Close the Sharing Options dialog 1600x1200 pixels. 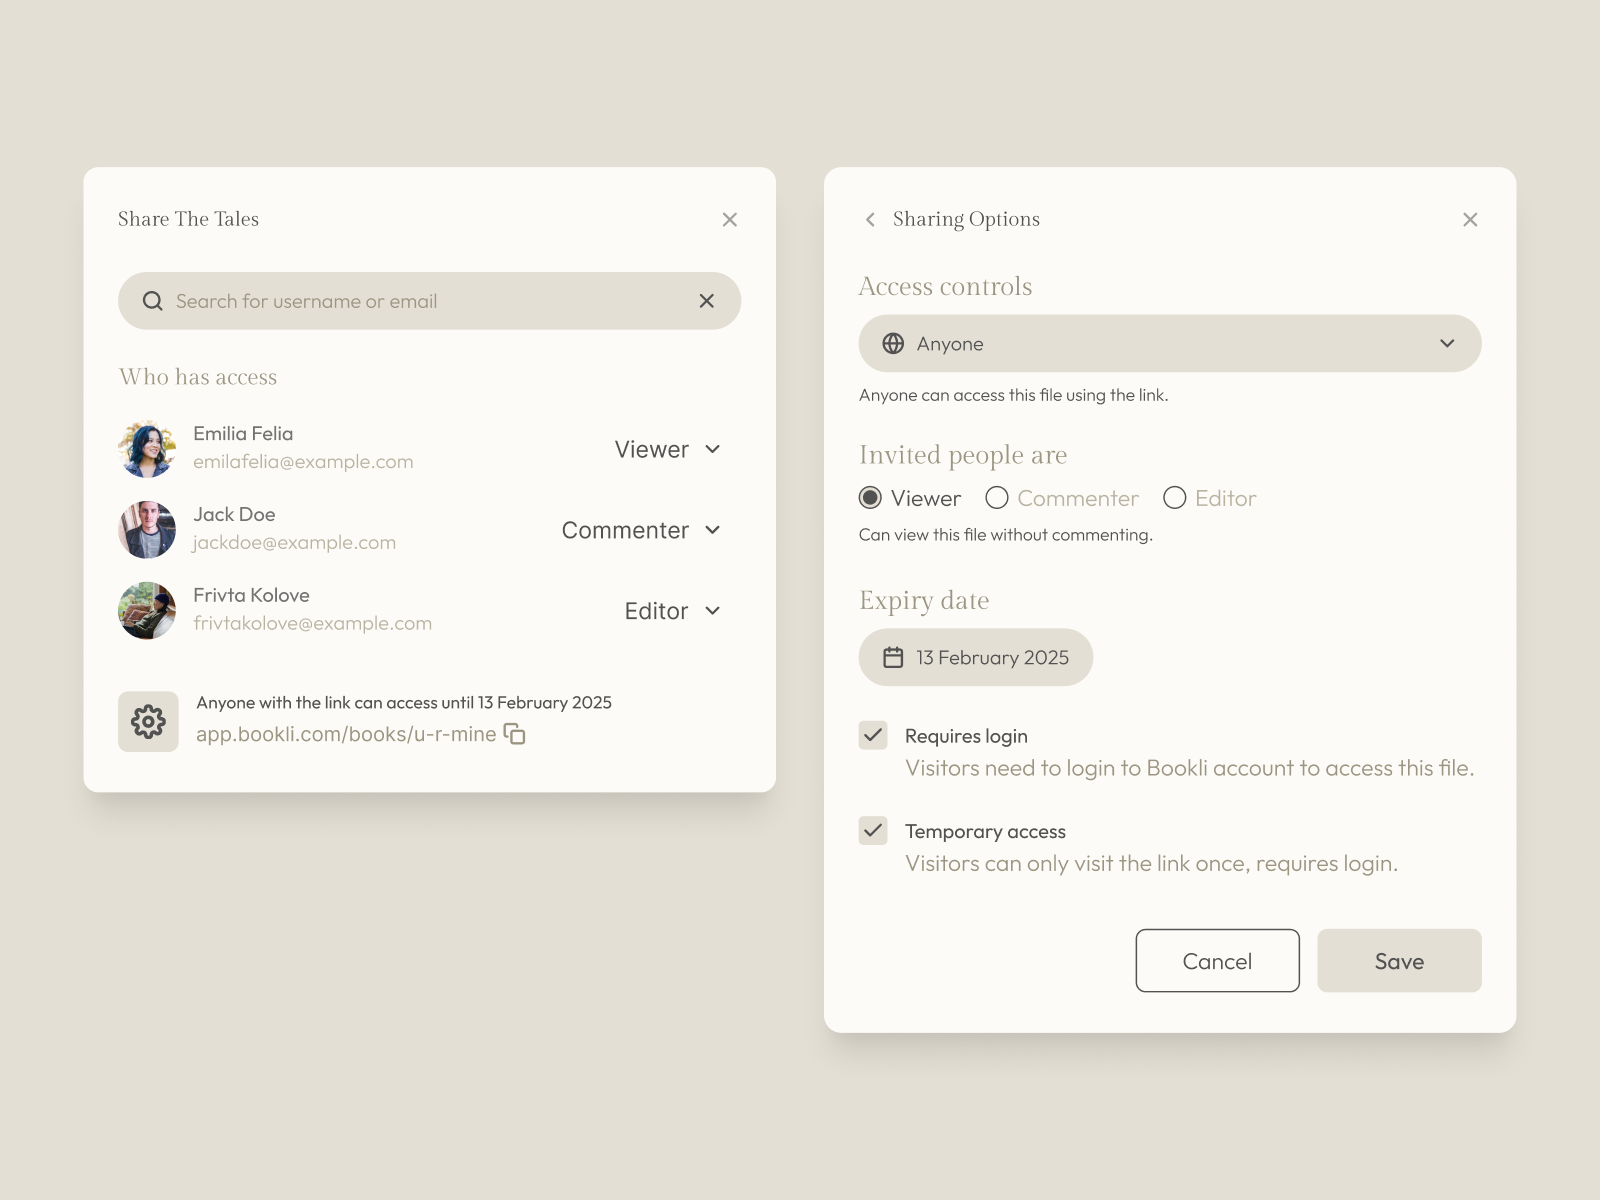(1470, 219)
